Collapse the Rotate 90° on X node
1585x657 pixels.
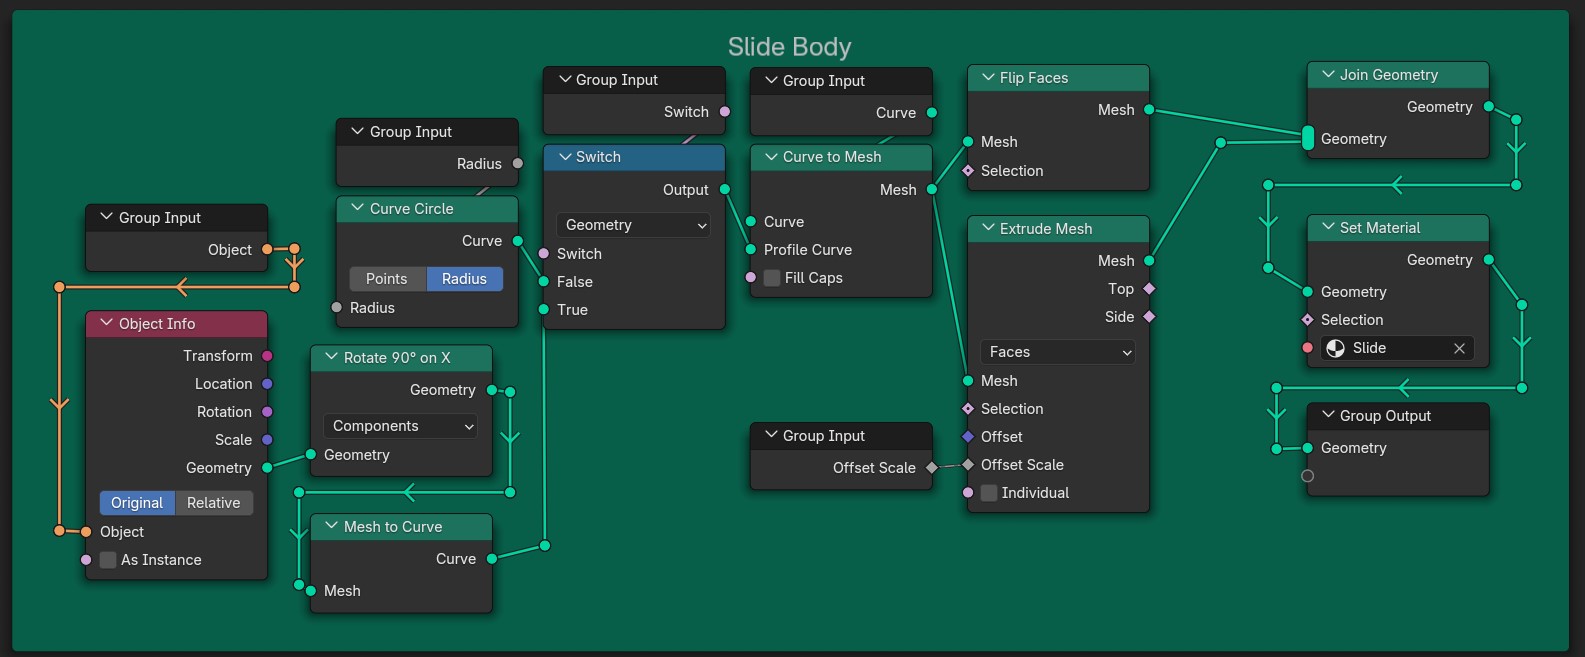click(x=331, y=357)
